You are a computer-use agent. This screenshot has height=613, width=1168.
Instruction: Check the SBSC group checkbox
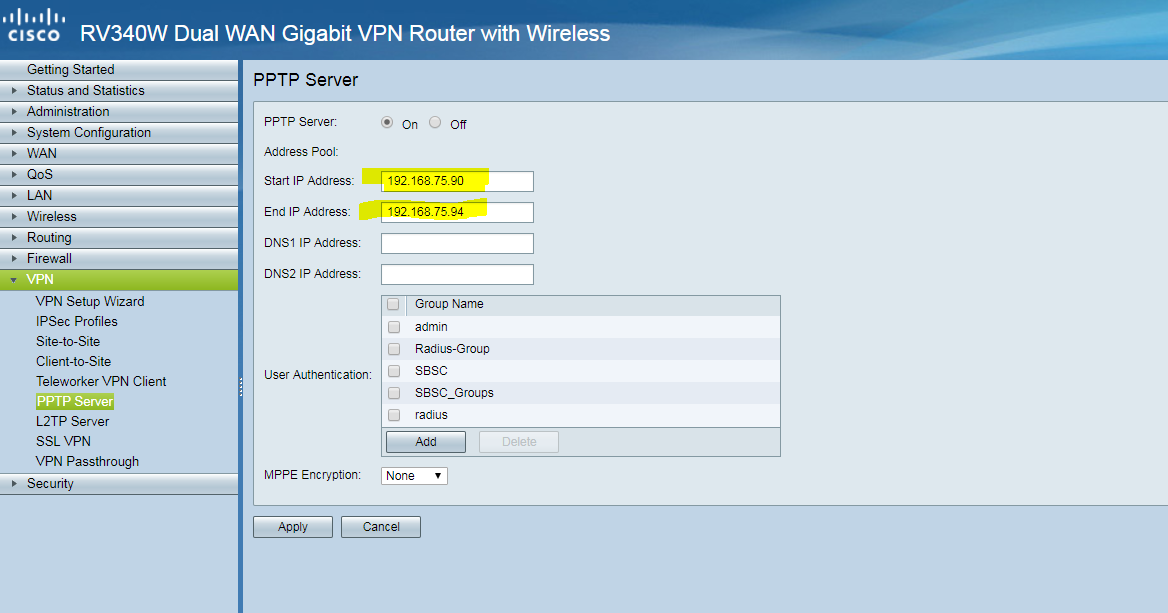(394, 371)
